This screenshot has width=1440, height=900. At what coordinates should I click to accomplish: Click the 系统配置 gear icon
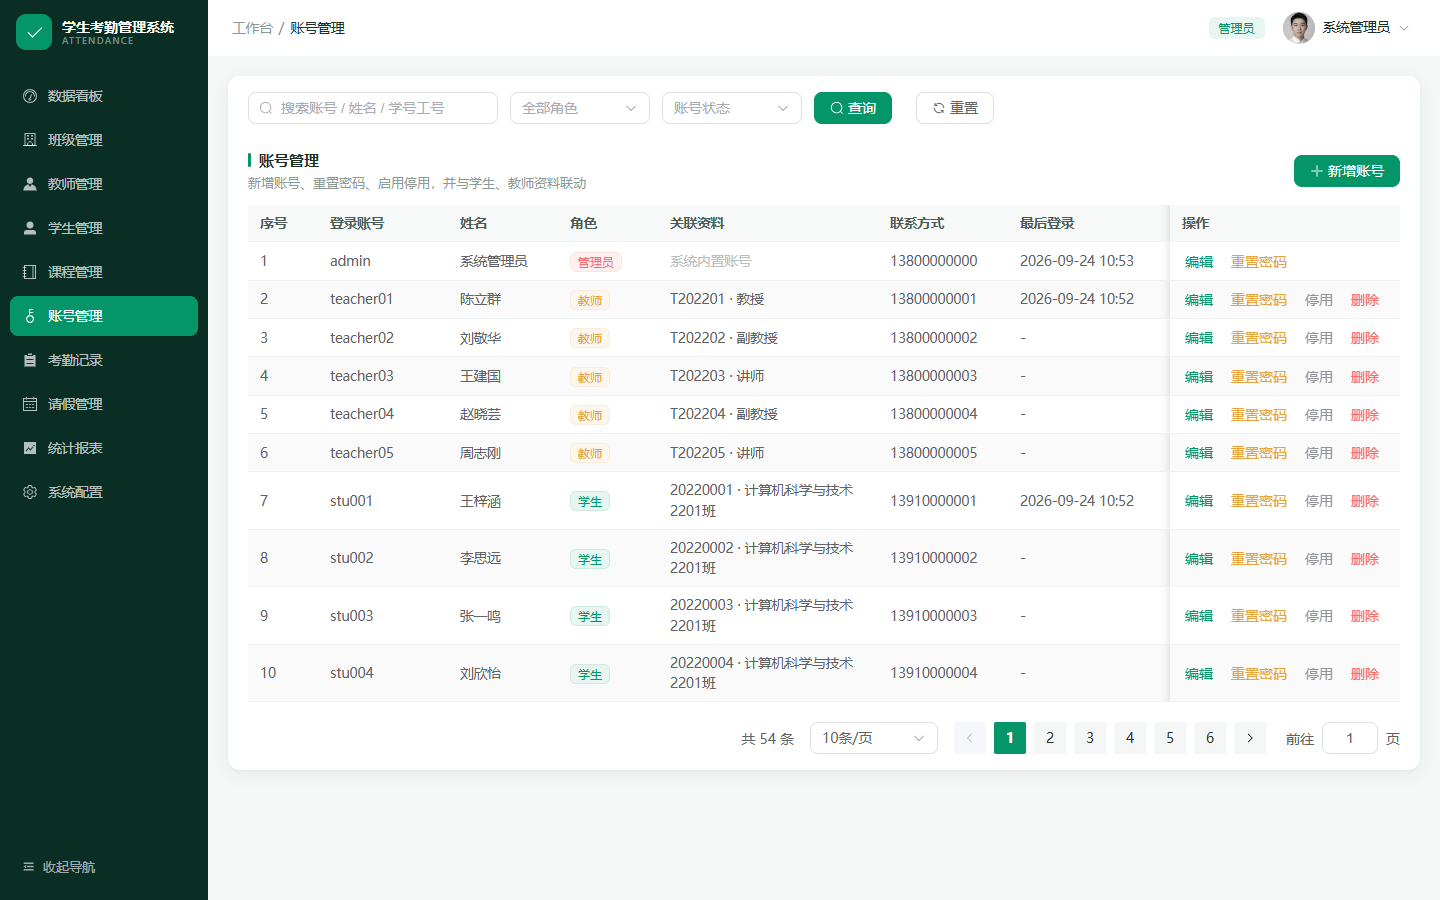30,492
